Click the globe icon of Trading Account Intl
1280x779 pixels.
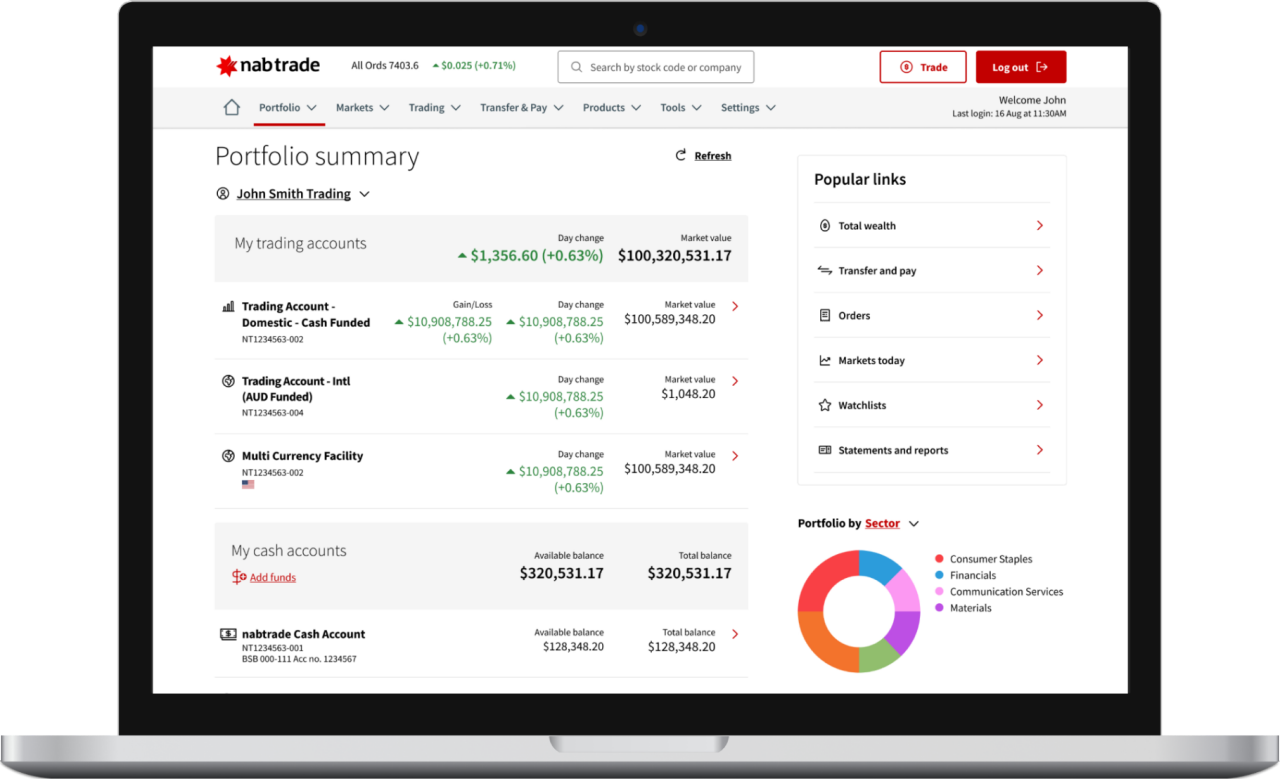click(x=228, y=381)
